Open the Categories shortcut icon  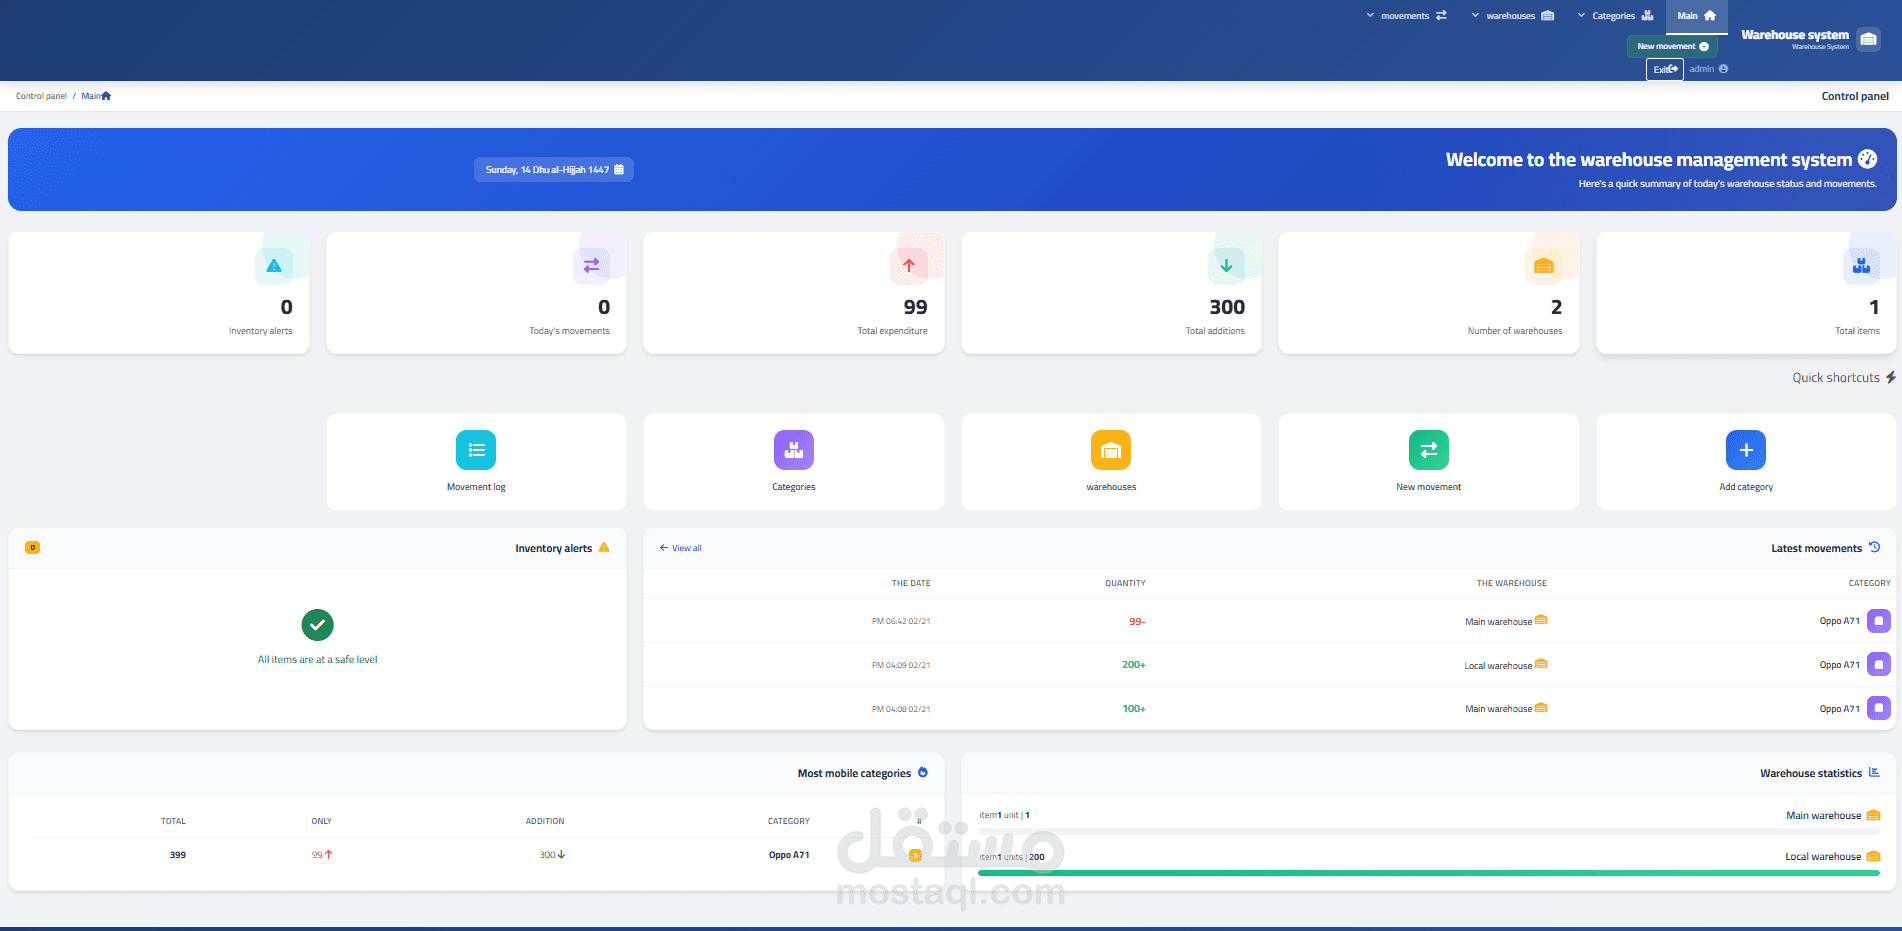[794, 450]
